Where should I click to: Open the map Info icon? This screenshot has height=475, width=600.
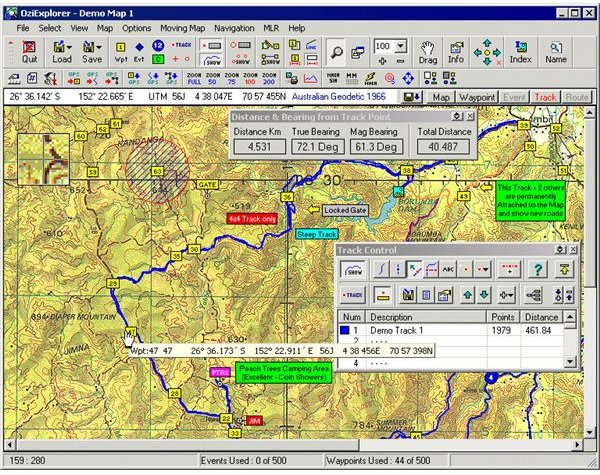[456, 52]
